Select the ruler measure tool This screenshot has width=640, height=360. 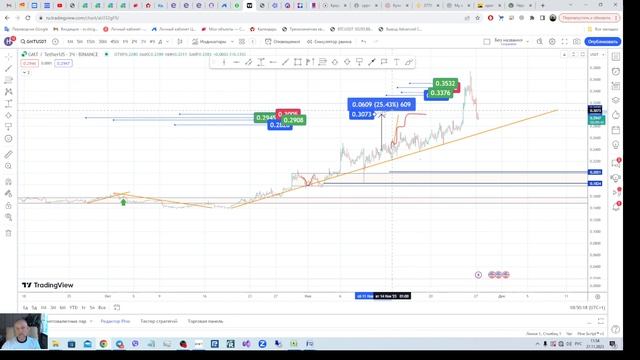click(x=8, y=154)
